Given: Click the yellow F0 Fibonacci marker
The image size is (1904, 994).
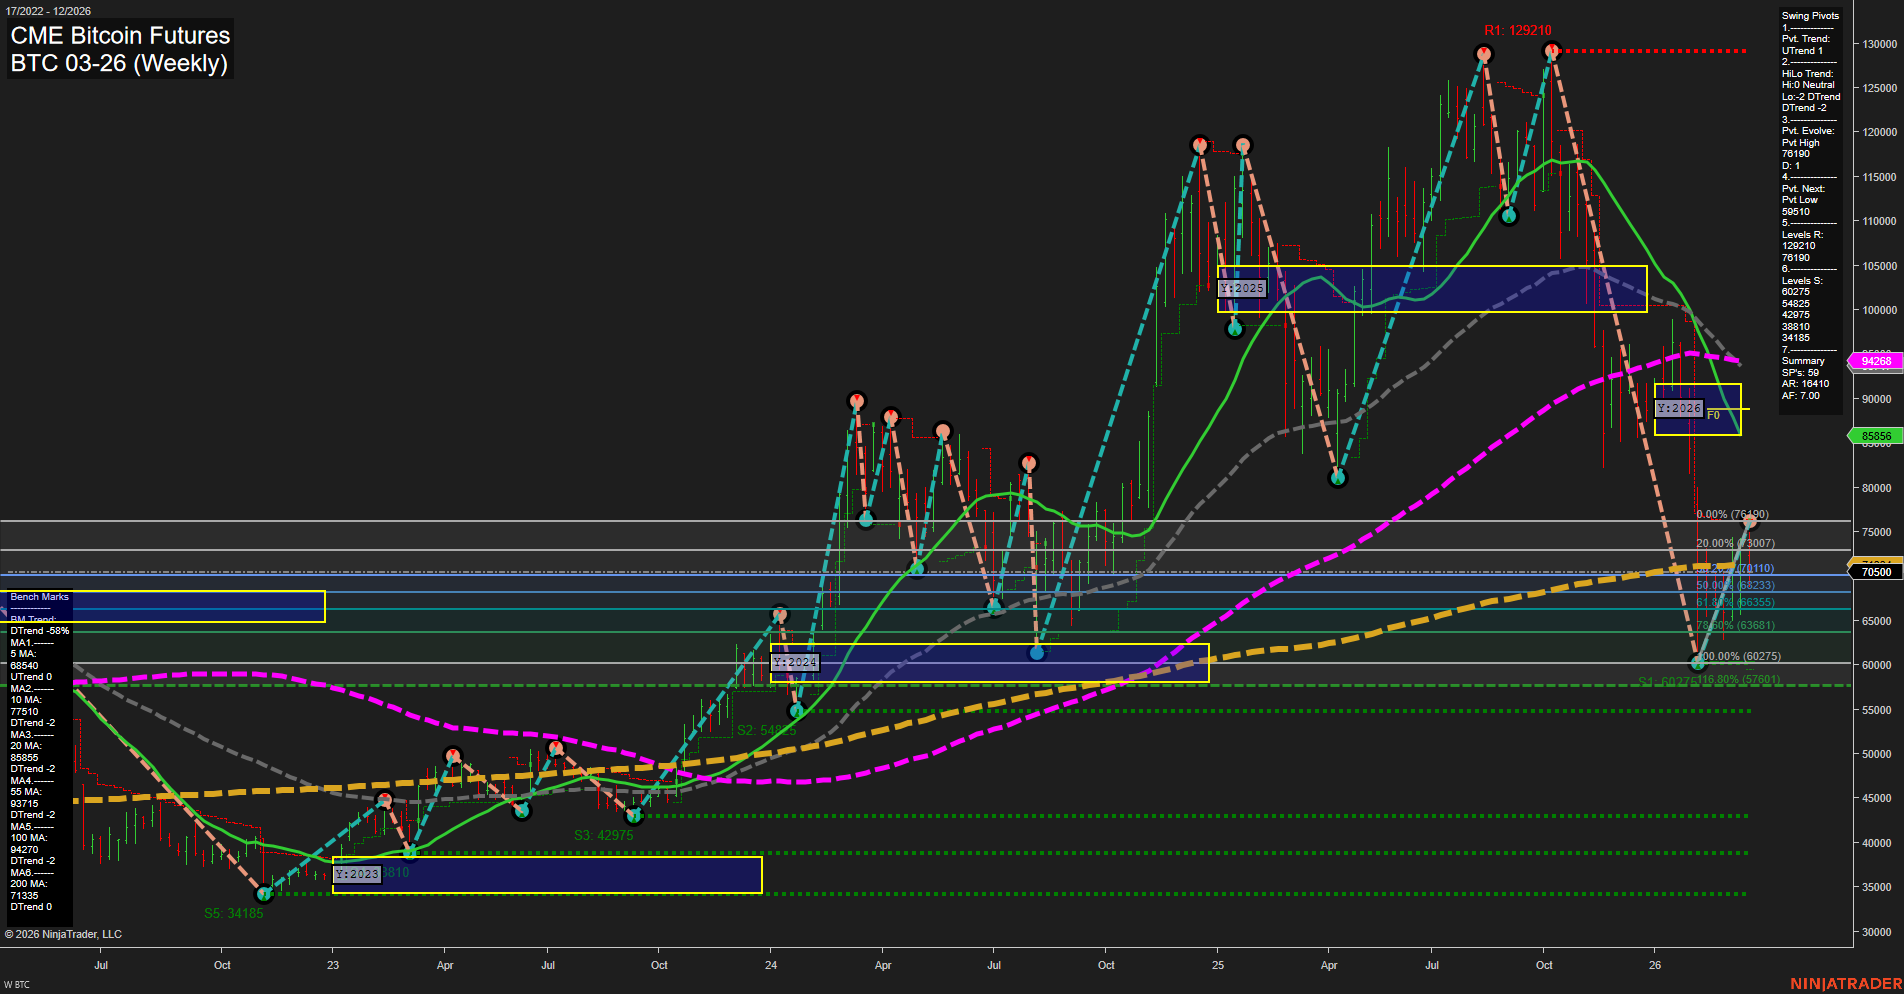Looking at the screenshot, I should pos(1712,412).
